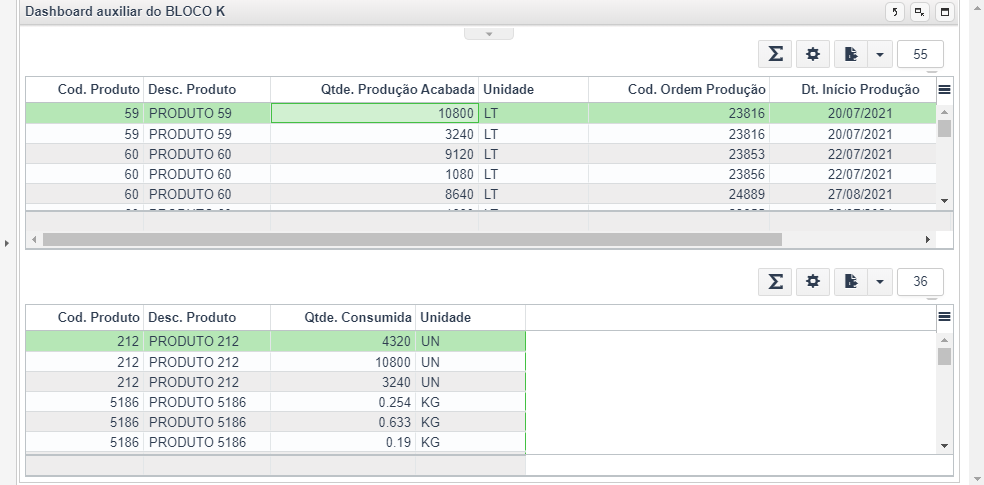
Task: Click upper grid horizontal scrollbar right arrow
Action: click(928, 240)
